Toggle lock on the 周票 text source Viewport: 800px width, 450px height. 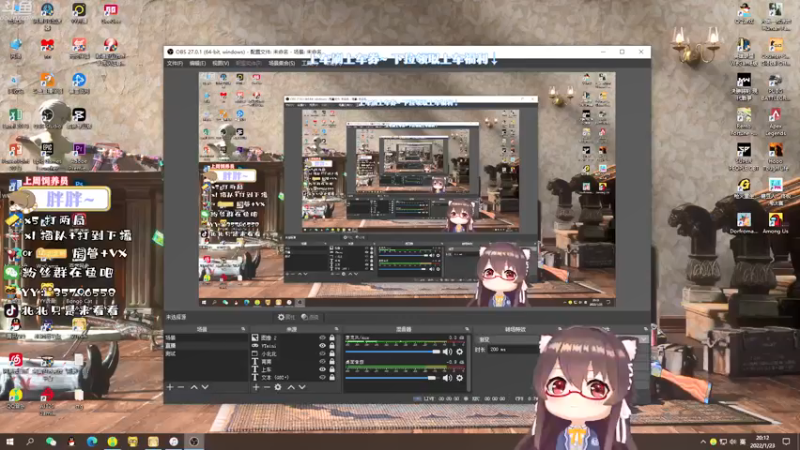pos(332,361)
